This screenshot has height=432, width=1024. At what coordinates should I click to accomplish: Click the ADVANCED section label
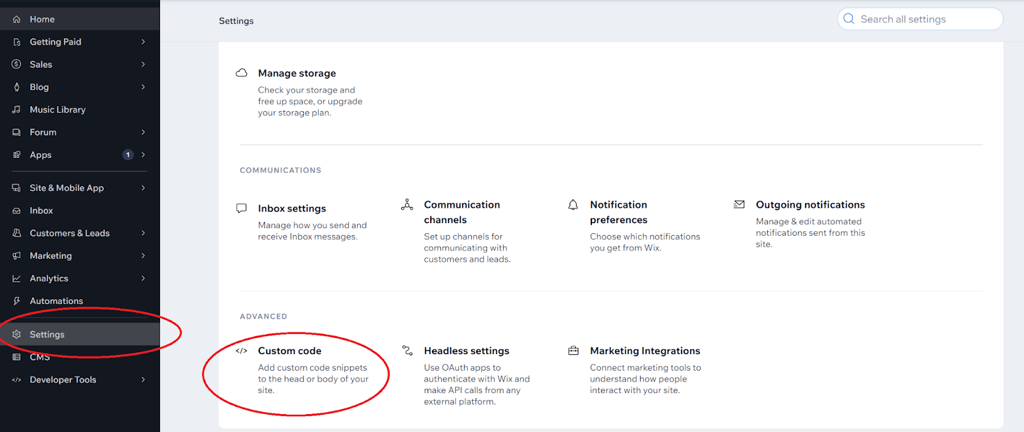(263, 316)
